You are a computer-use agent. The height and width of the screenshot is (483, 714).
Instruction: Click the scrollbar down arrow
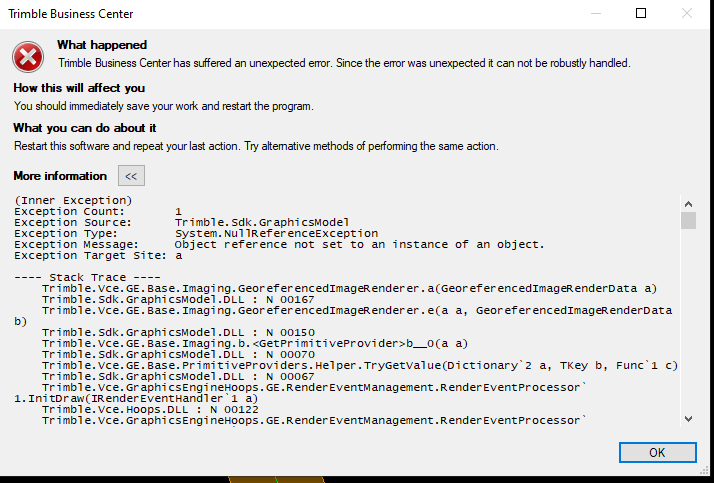click(688, 419)
